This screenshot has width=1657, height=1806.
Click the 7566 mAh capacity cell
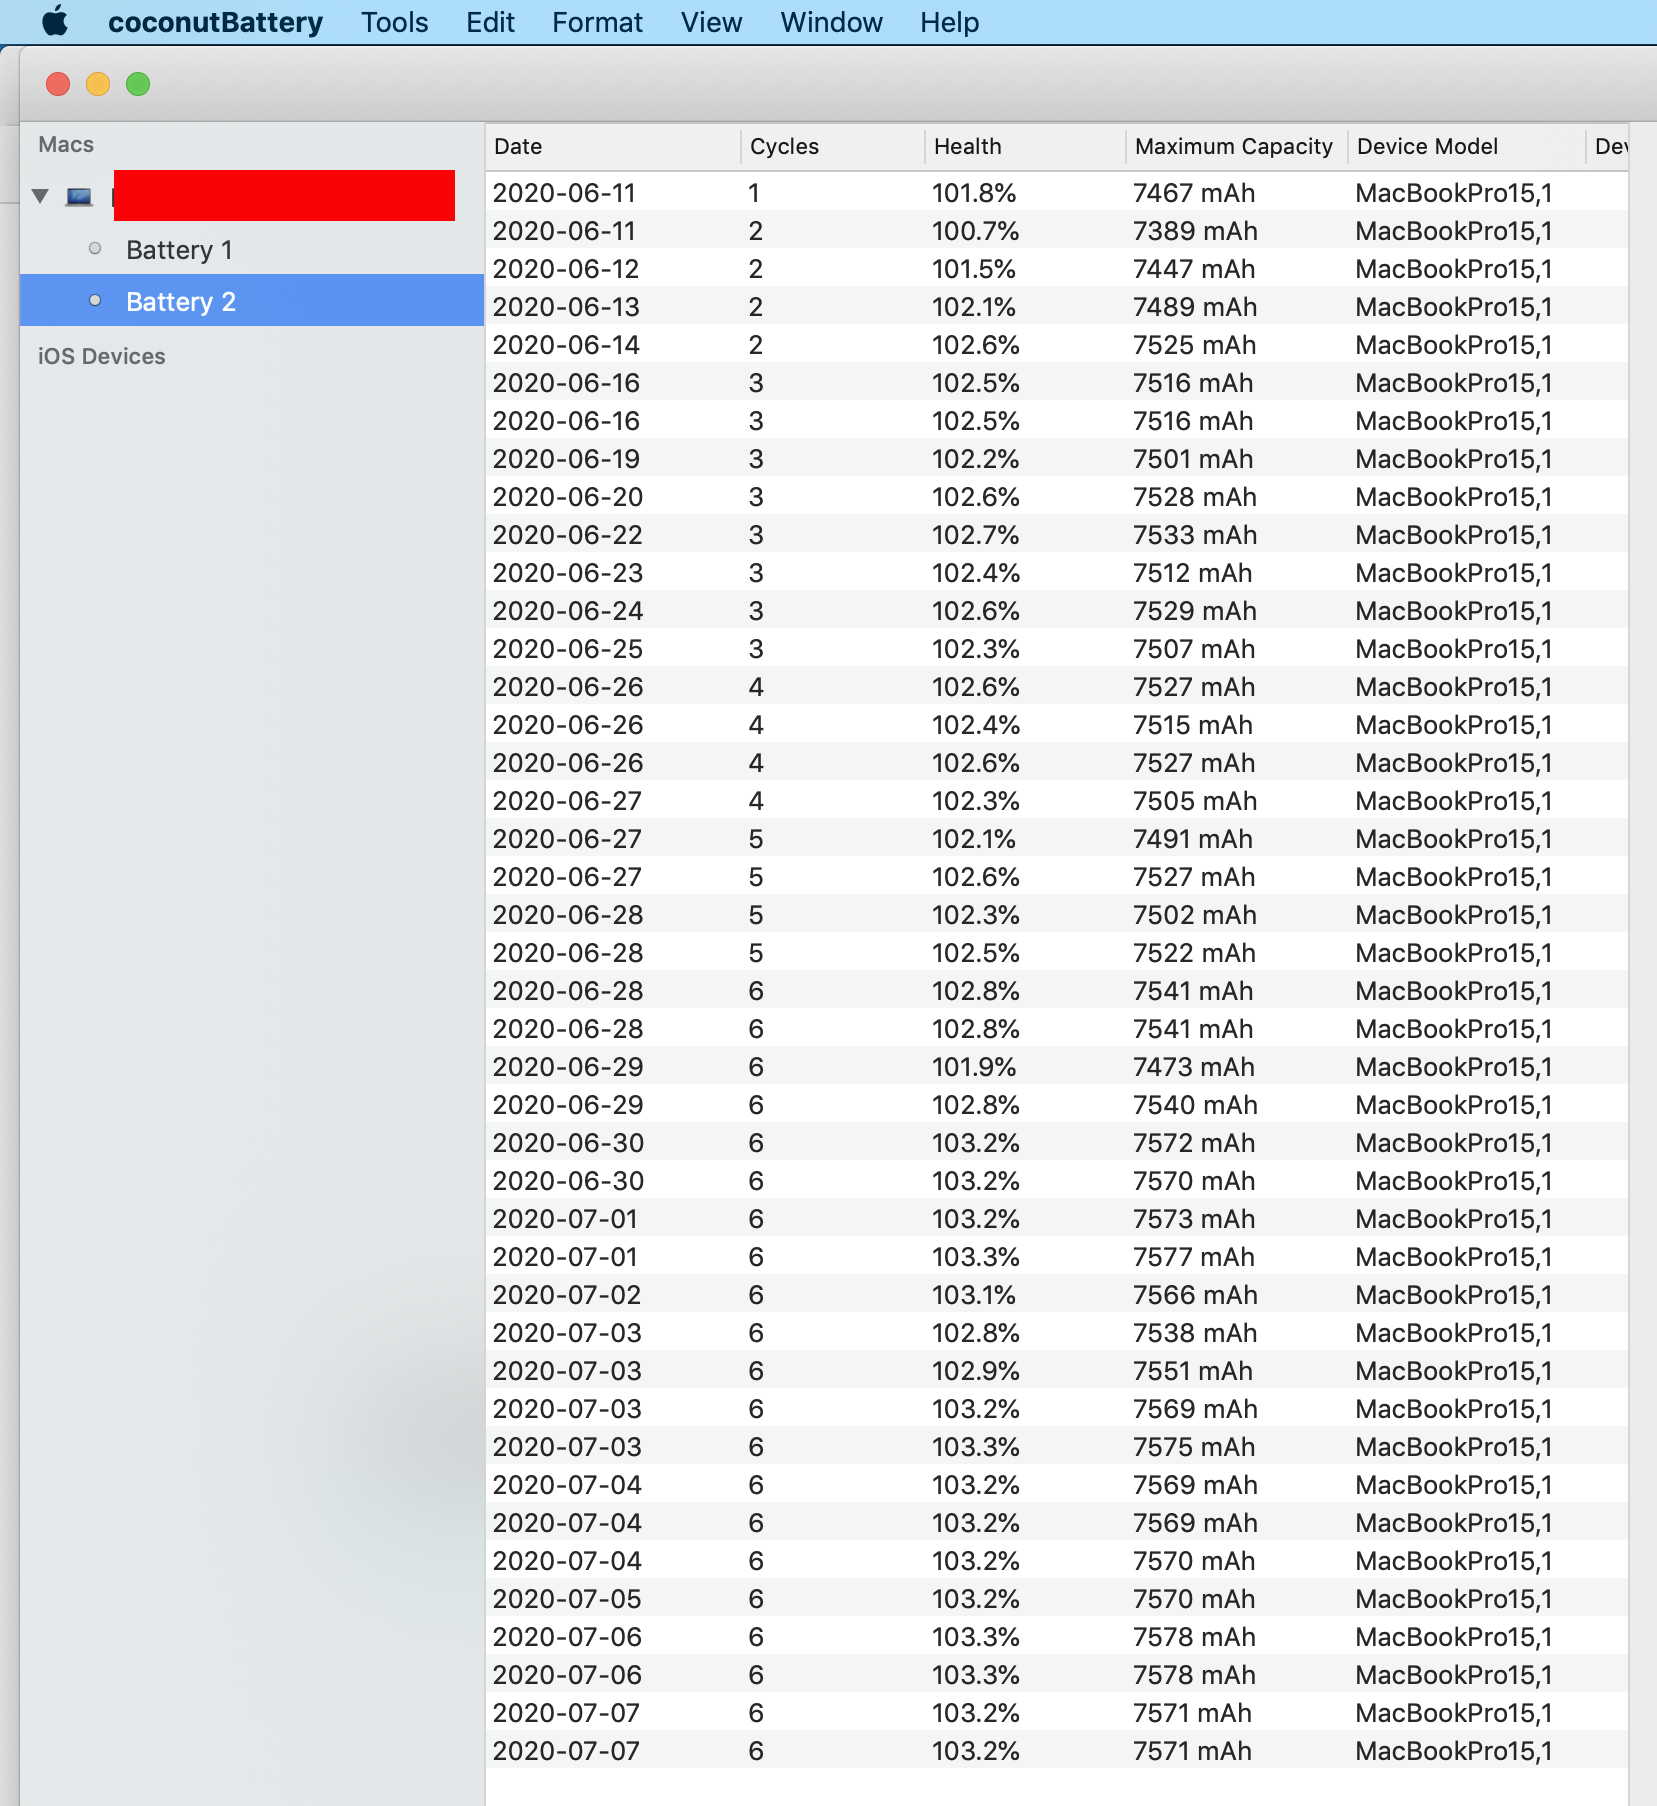click(1194, 1295)
